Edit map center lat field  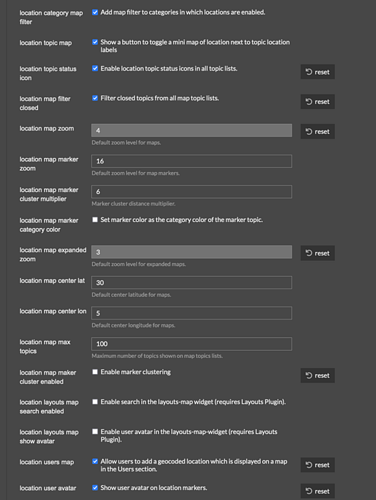point(192,283)
